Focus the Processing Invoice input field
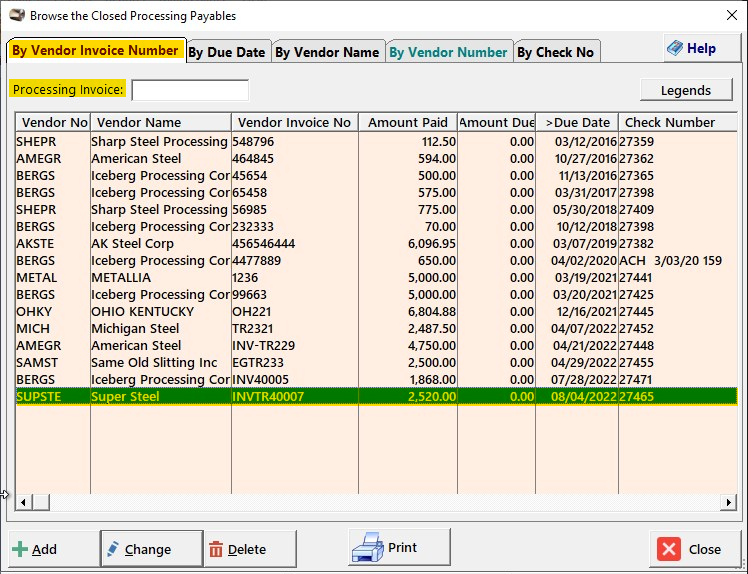This screenshot has width=748, height=574. 190,90
